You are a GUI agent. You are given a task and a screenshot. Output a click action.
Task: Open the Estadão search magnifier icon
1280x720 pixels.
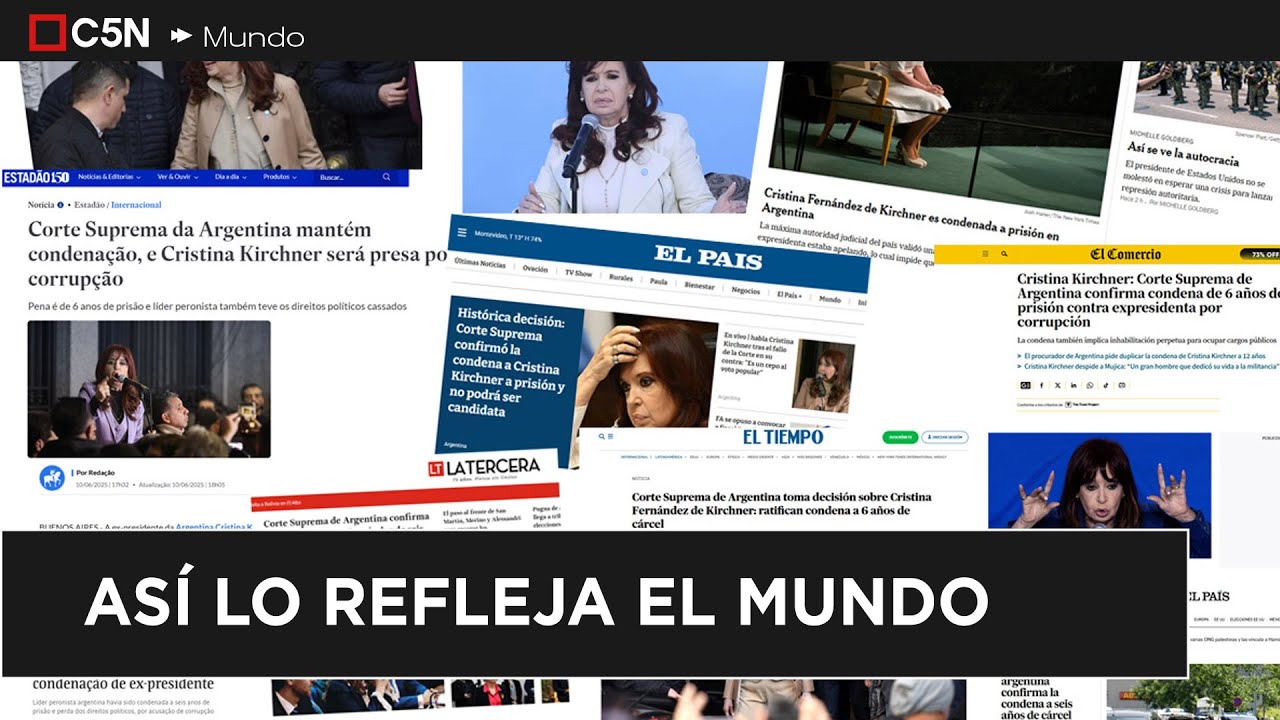point(386,177)
